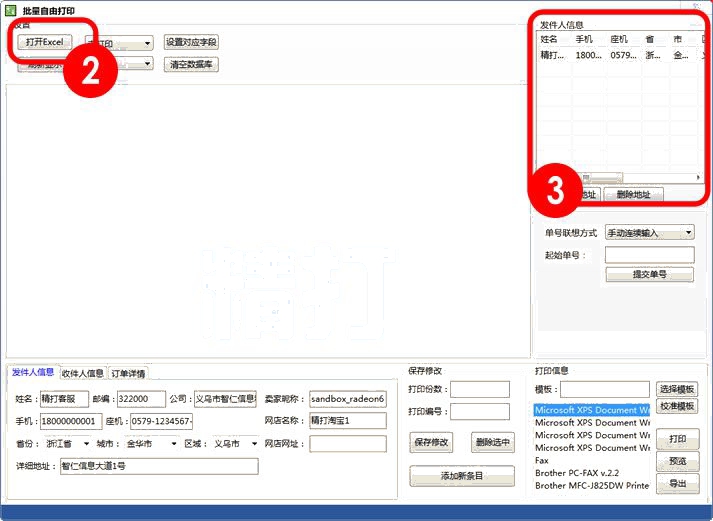Click 删除选中 button

492,442
